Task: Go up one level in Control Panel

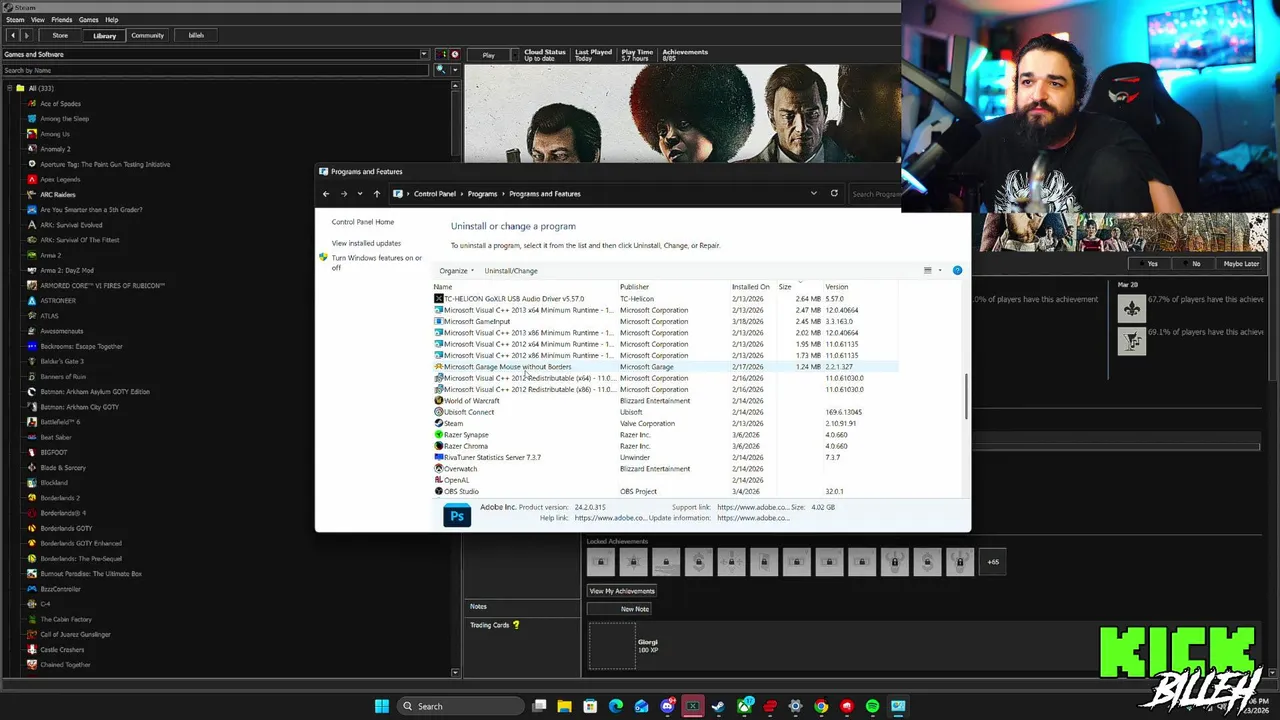Action: pyautogui.click(x=377, y=194)
